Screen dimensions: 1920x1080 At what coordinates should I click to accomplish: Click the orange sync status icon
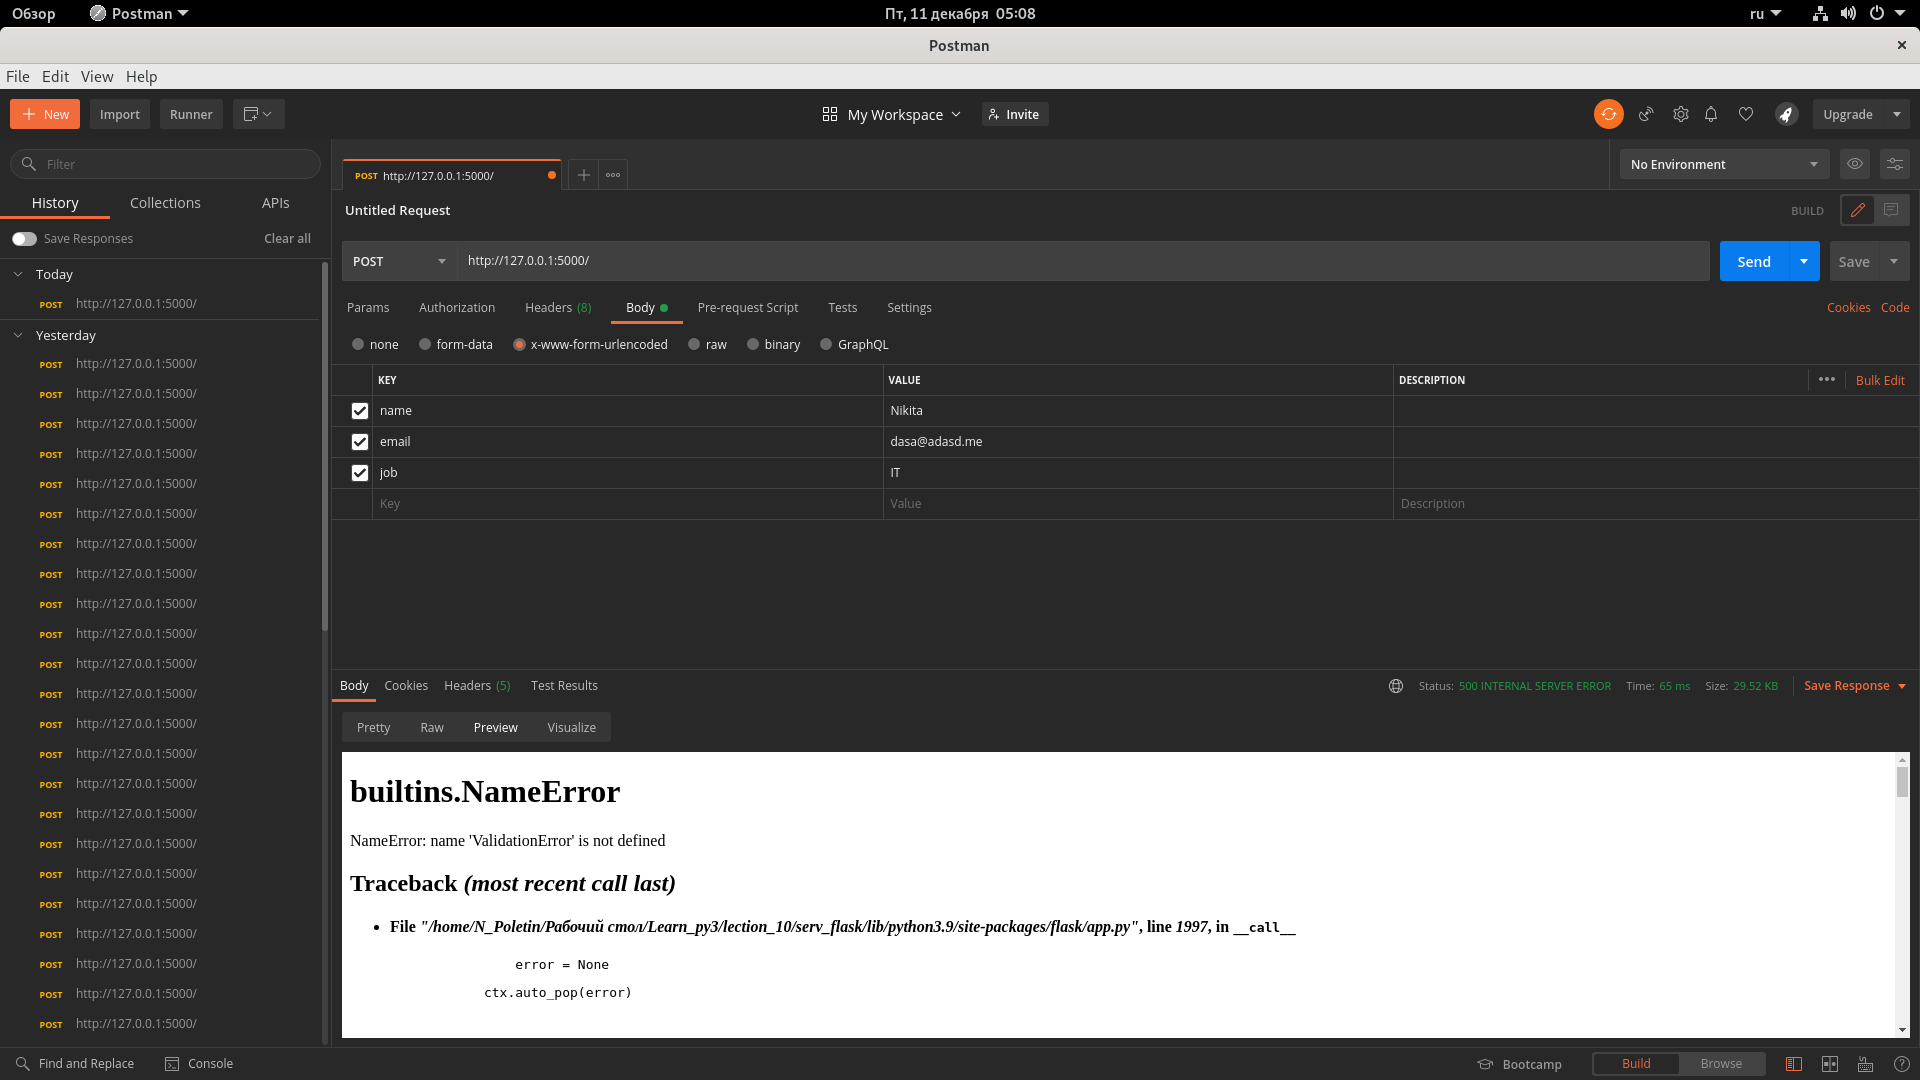coord(1608,114)
